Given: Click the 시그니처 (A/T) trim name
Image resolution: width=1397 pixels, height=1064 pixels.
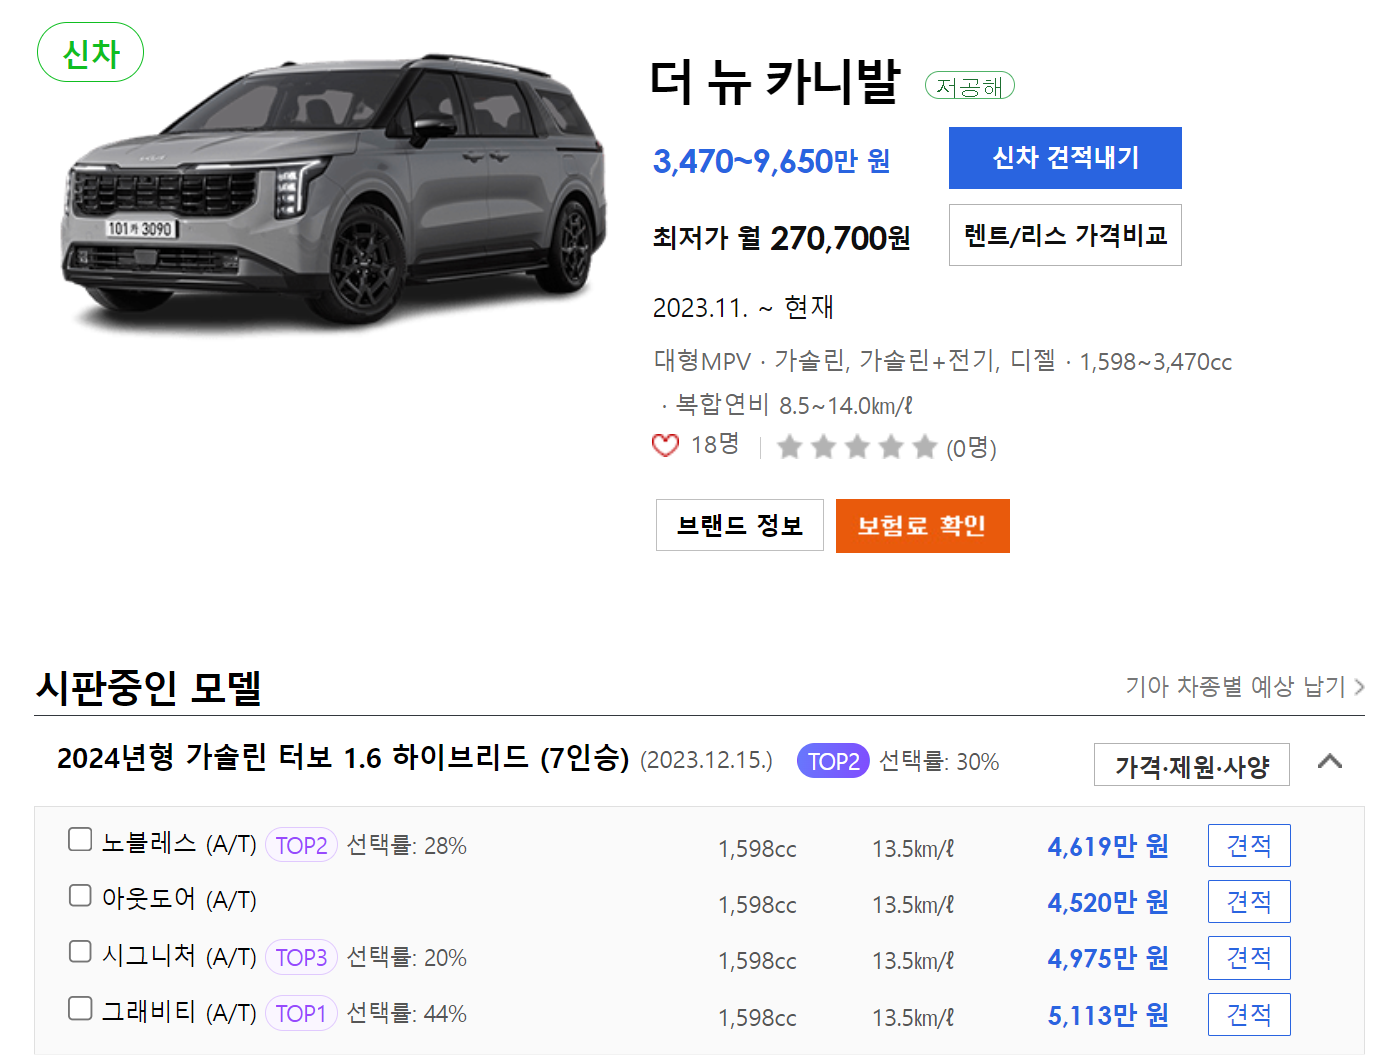Looking at the screenshot, I should point(179,956).
